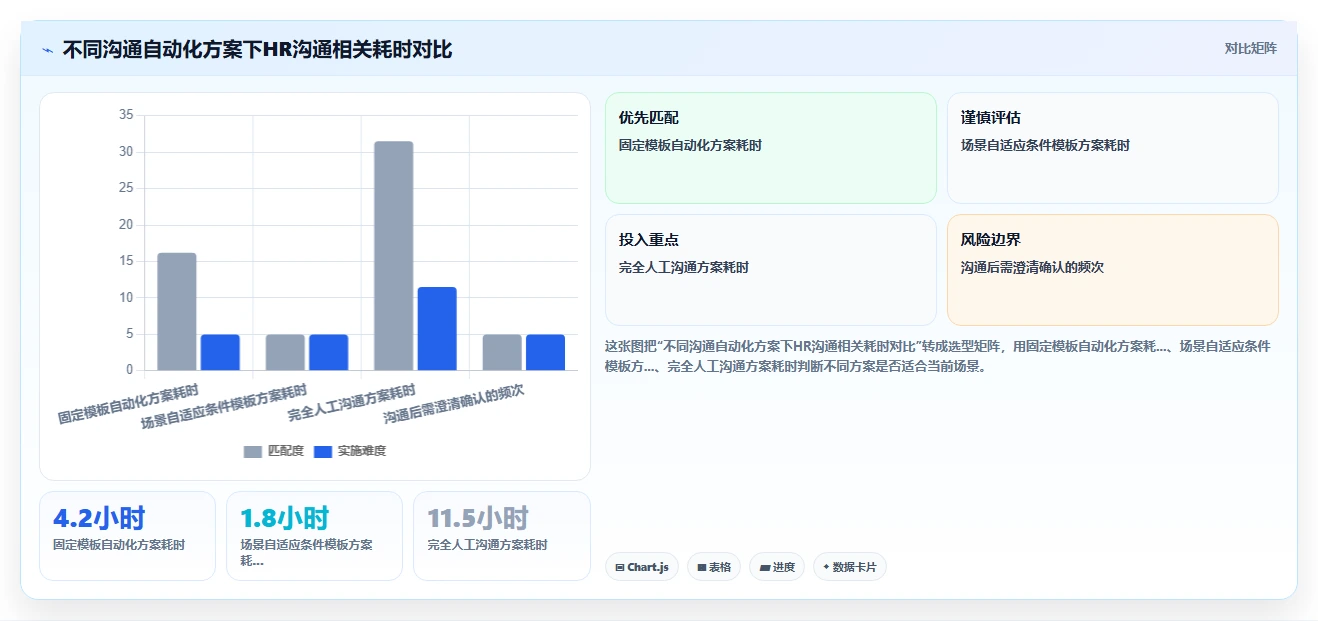
Task: Click the Chart.js chip icon
Action: point(620,567)
